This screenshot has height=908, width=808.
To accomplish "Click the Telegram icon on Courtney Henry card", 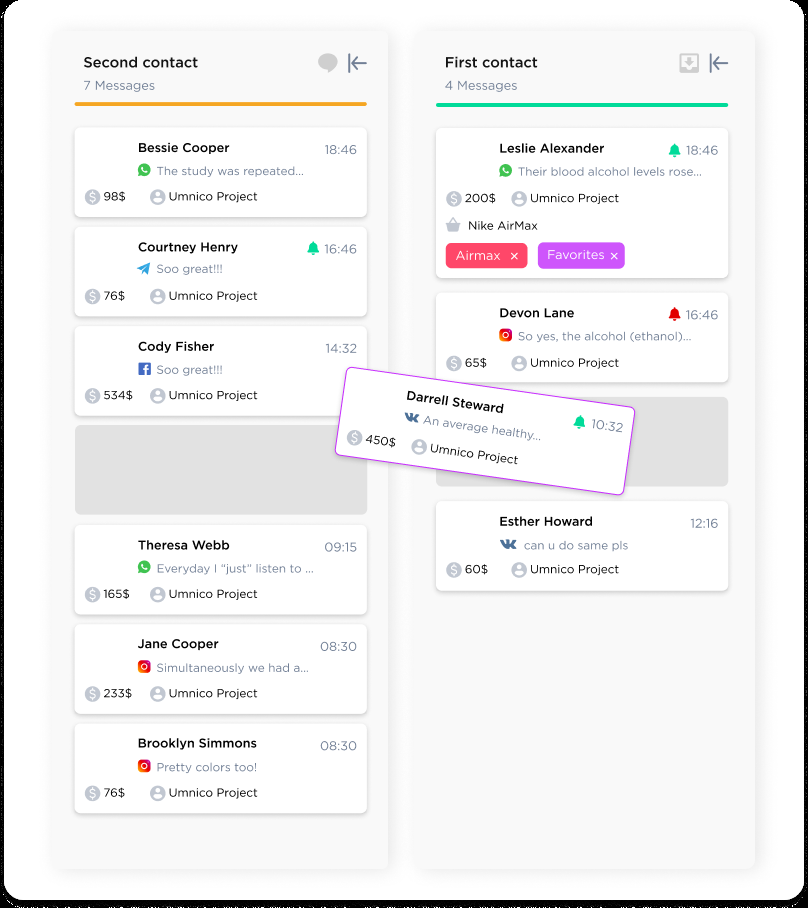I will (144, 270).
